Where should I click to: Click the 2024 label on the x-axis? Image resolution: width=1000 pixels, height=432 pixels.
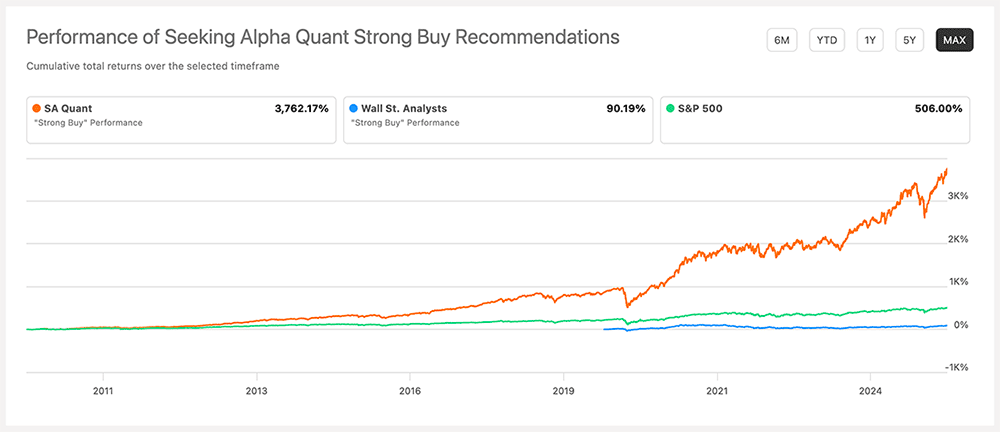point(870,392)
